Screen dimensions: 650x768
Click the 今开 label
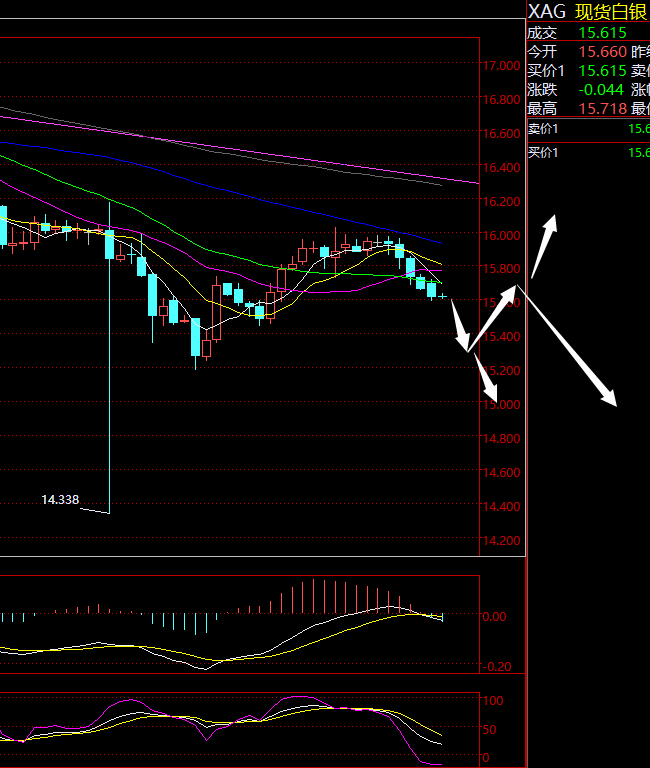click(x=542, y=52)
